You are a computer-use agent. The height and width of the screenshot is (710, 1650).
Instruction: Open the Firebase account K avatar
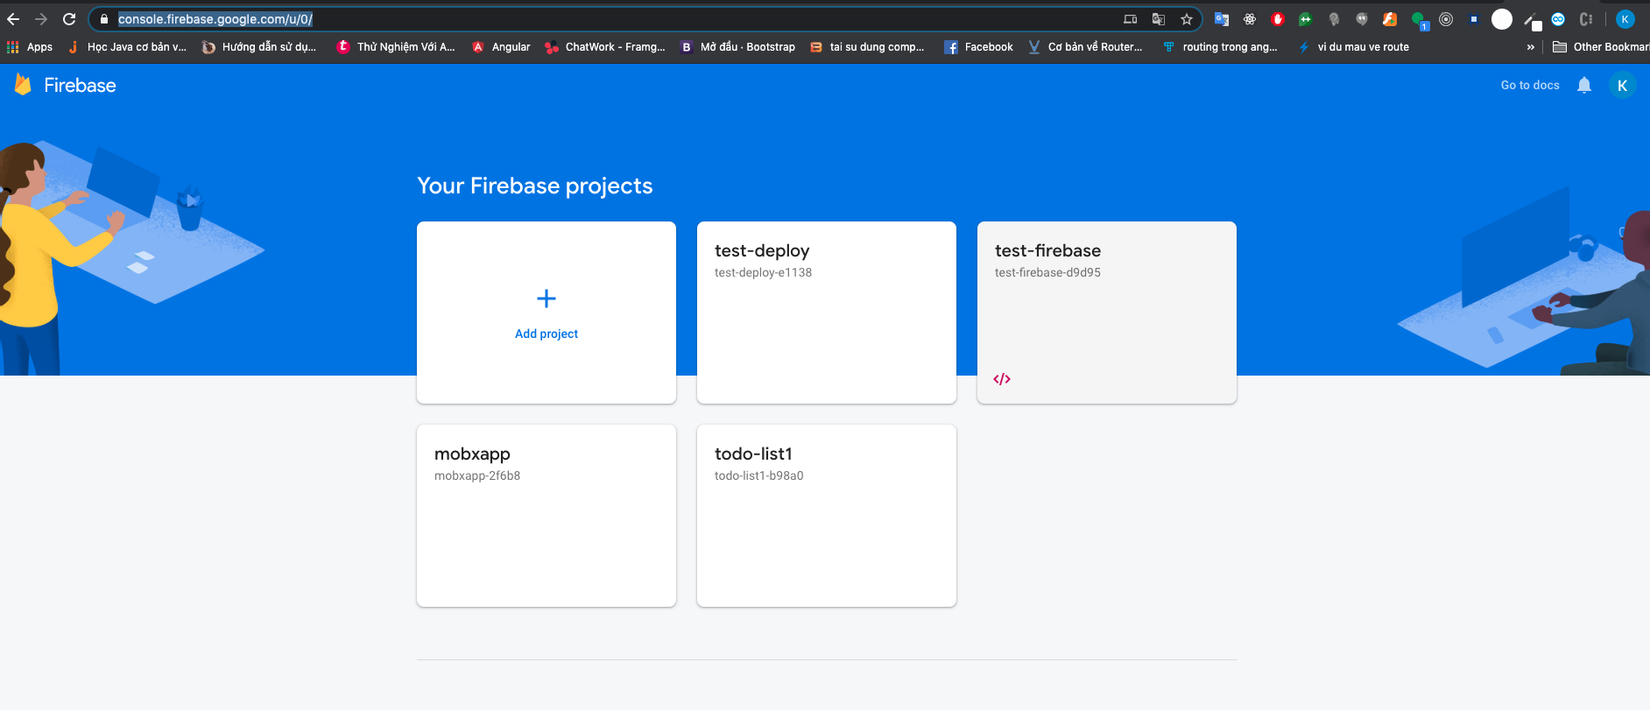point(1622,86)
